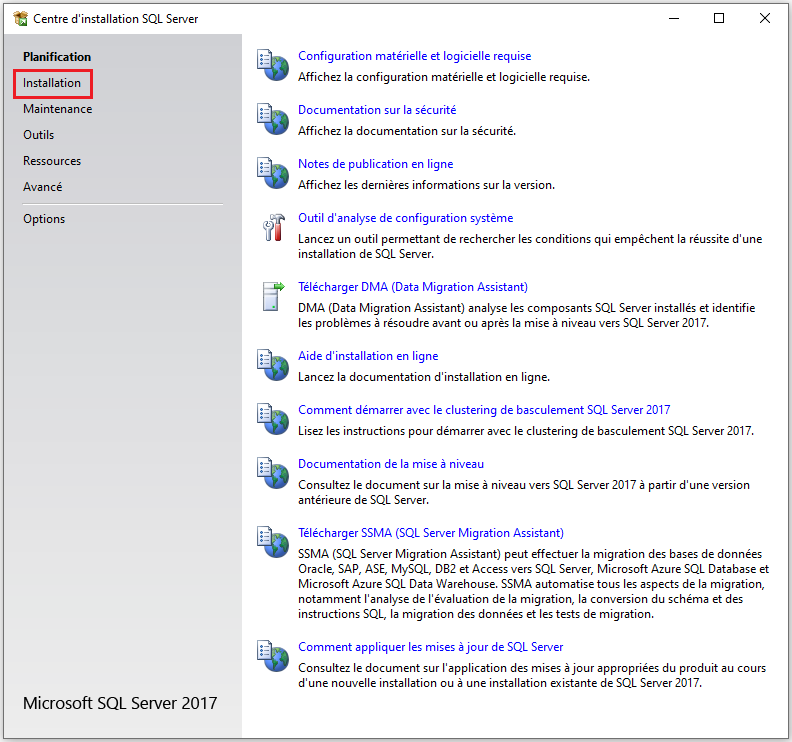Click the server download icon beside Télécharger DMA
Image resolution: width=792 pixels, height=742 pixels.
pos(273,296)
